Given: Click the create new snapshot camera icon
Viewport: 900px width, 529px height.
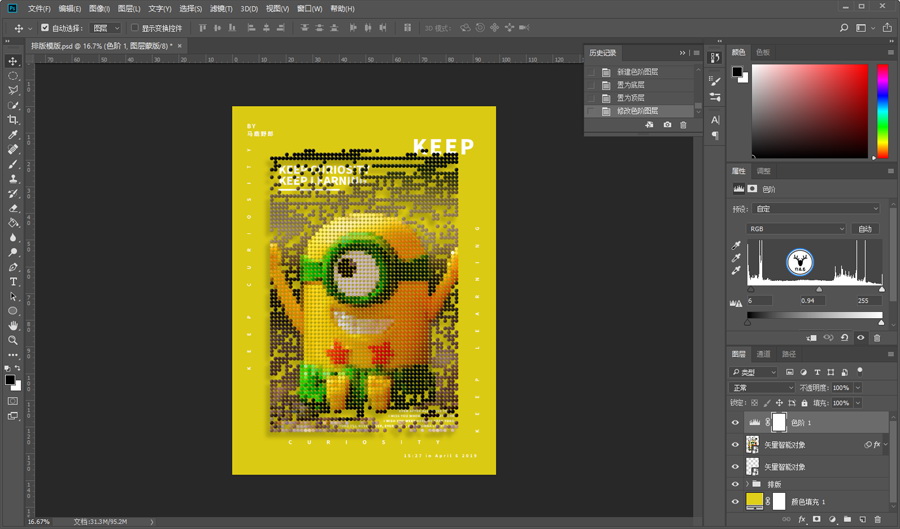Looking at the screenshot, I should pyautogui.click(x=667, y=125).
